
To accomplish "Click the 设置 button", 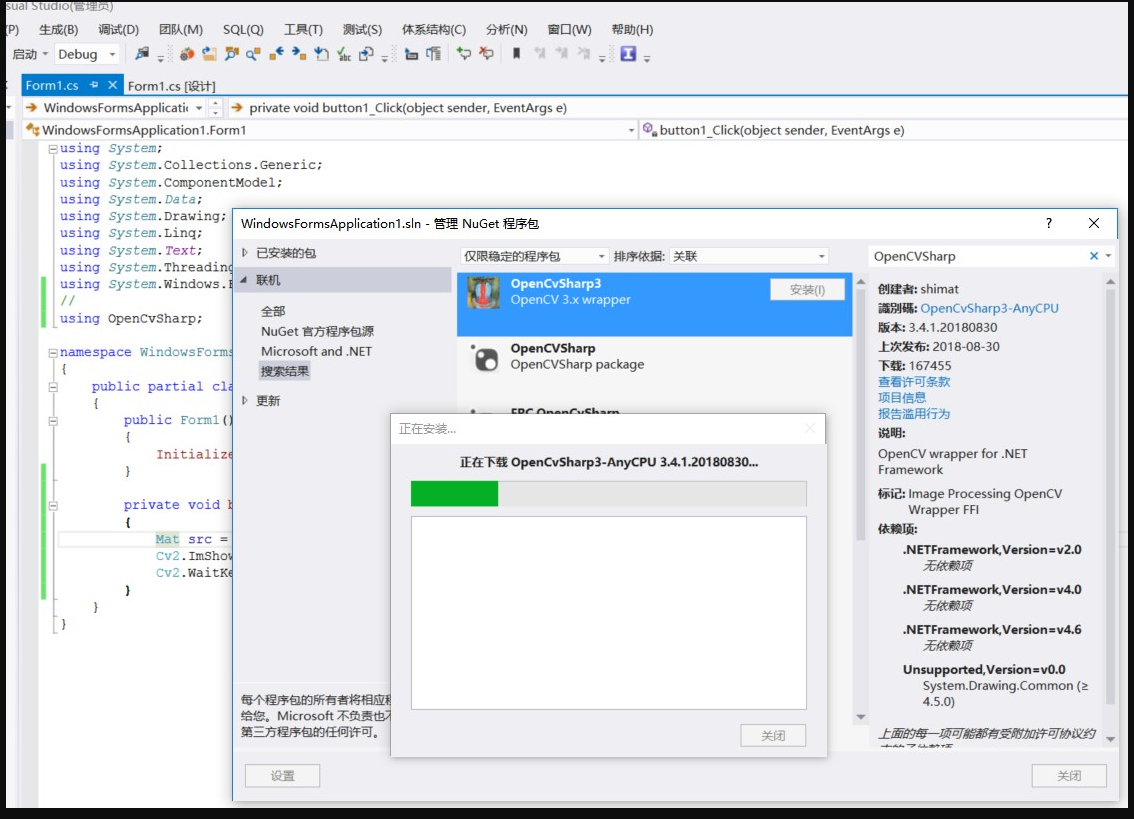I will [x=282, y=776].
